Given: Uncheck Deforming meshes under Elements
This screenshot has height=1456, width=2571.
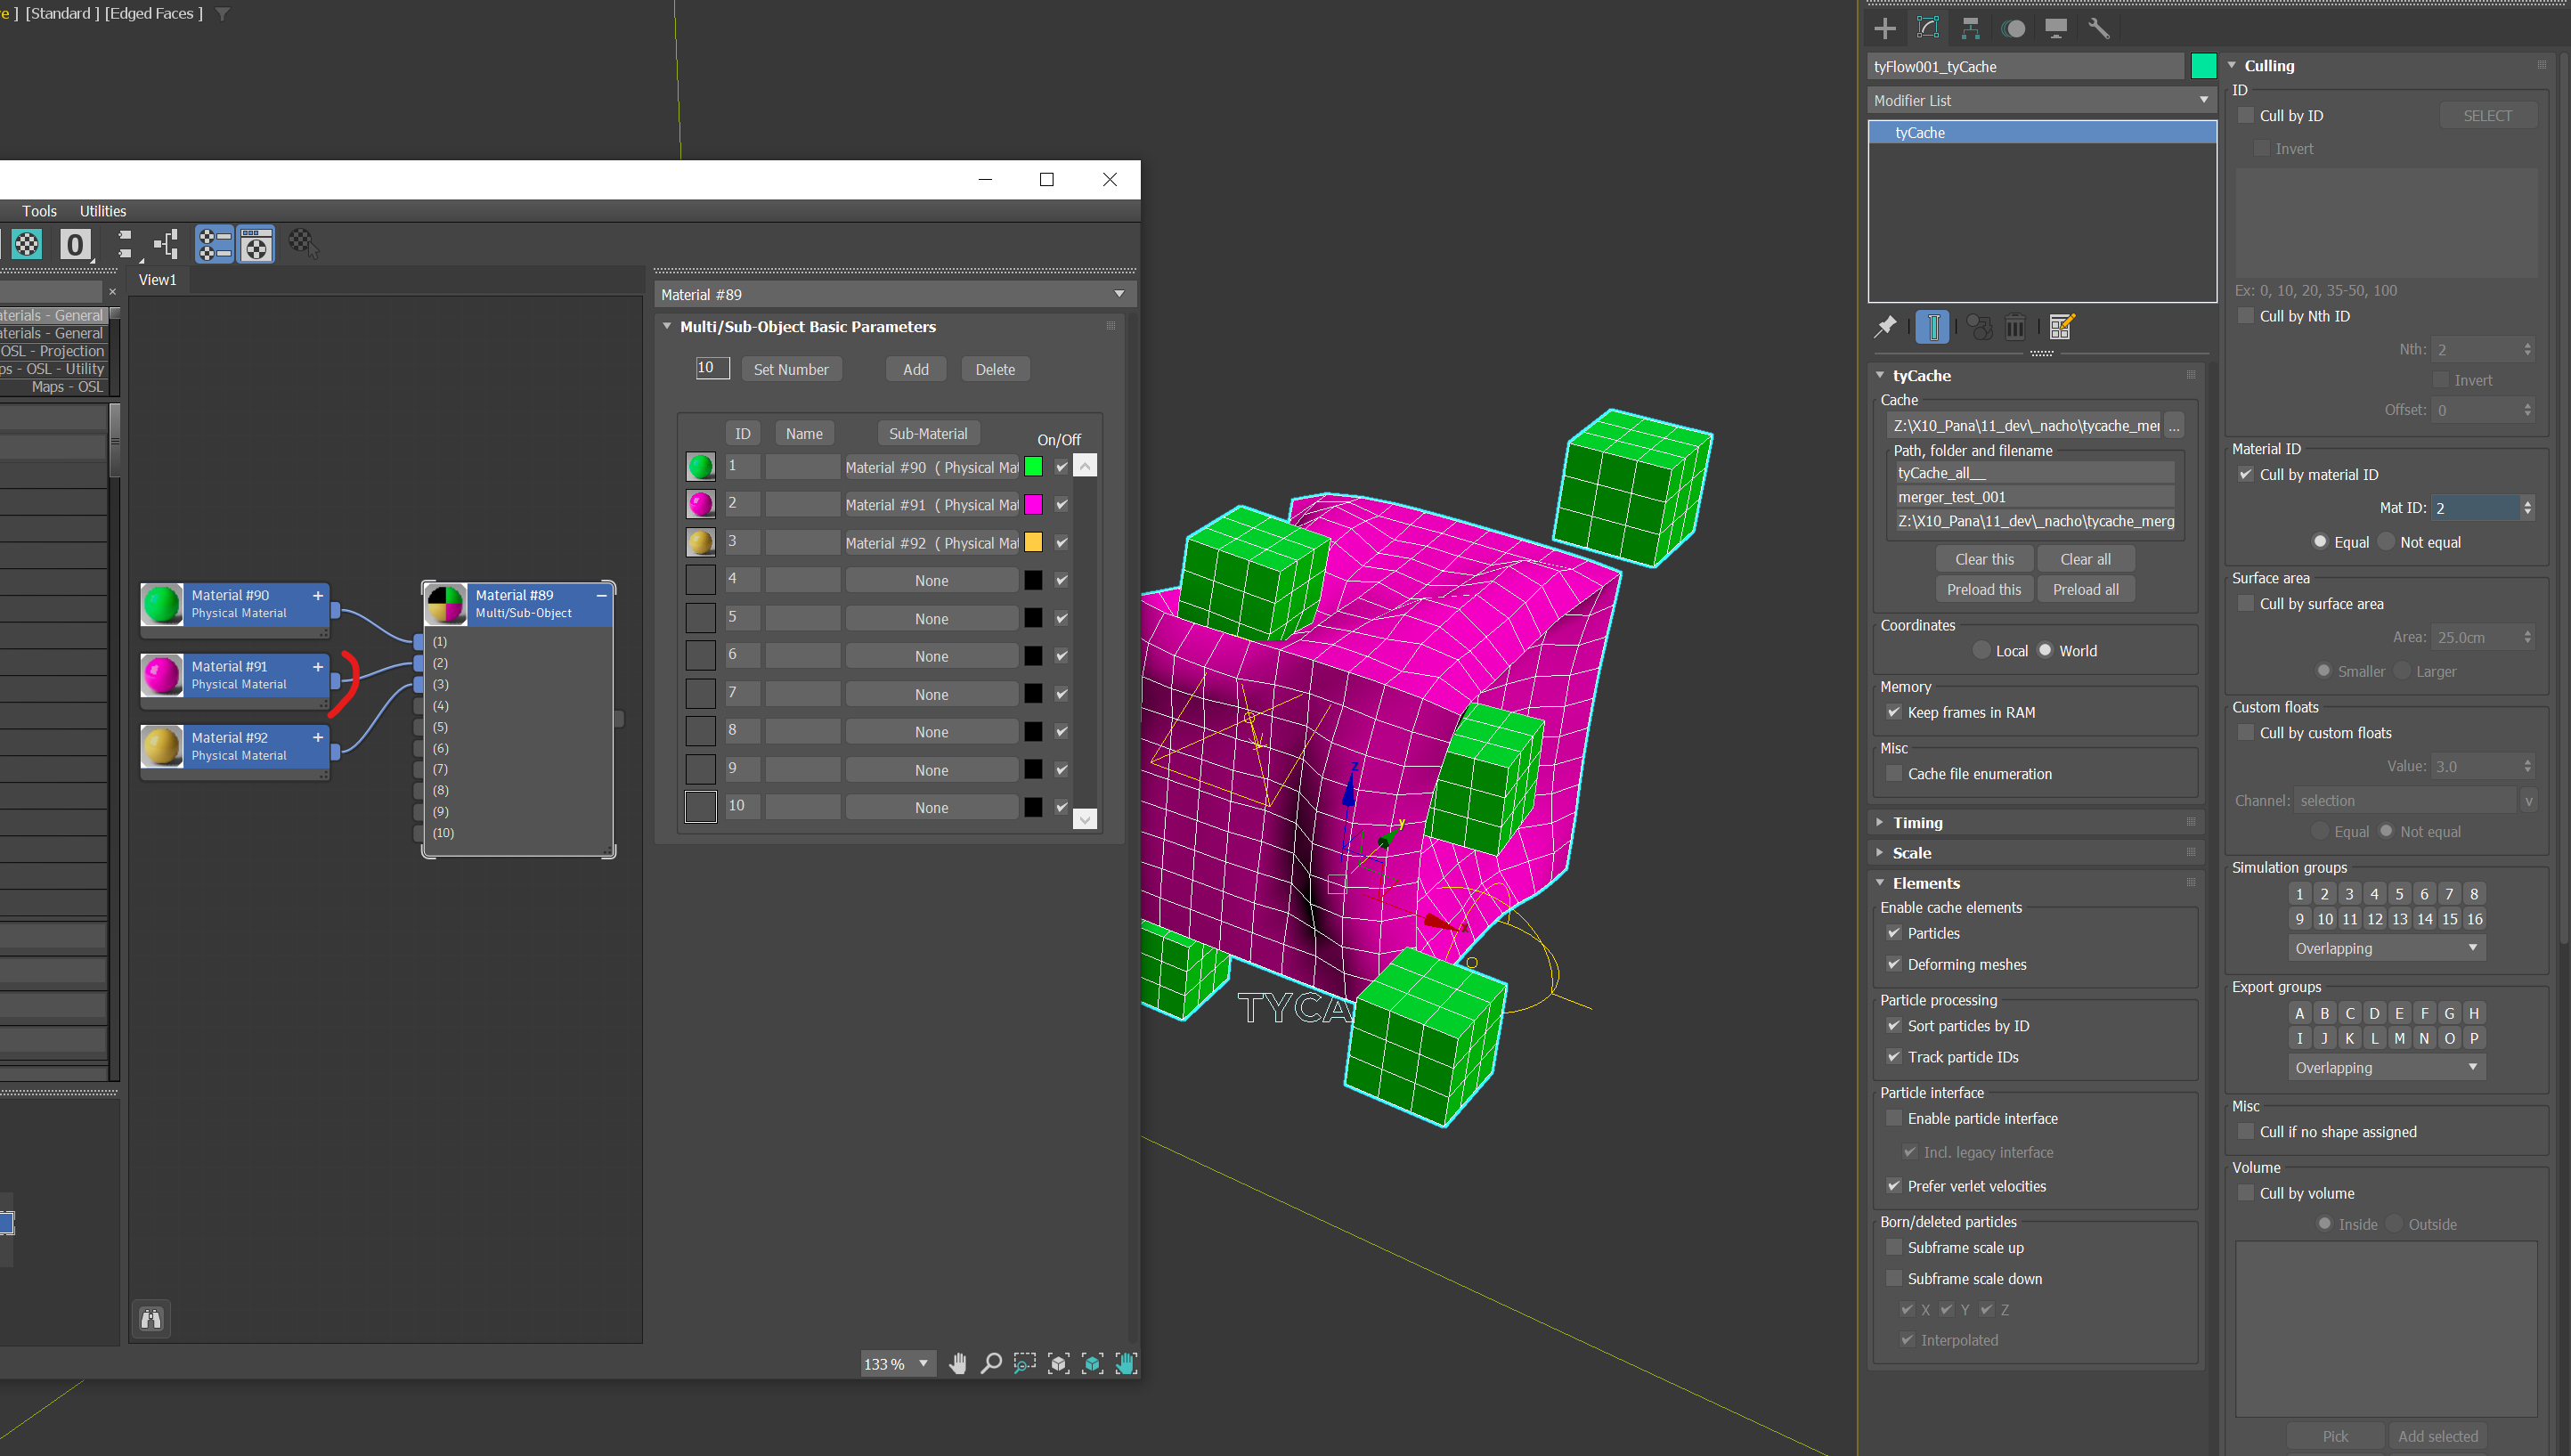Looking at the screenshot, I should tap(1894, 964).
